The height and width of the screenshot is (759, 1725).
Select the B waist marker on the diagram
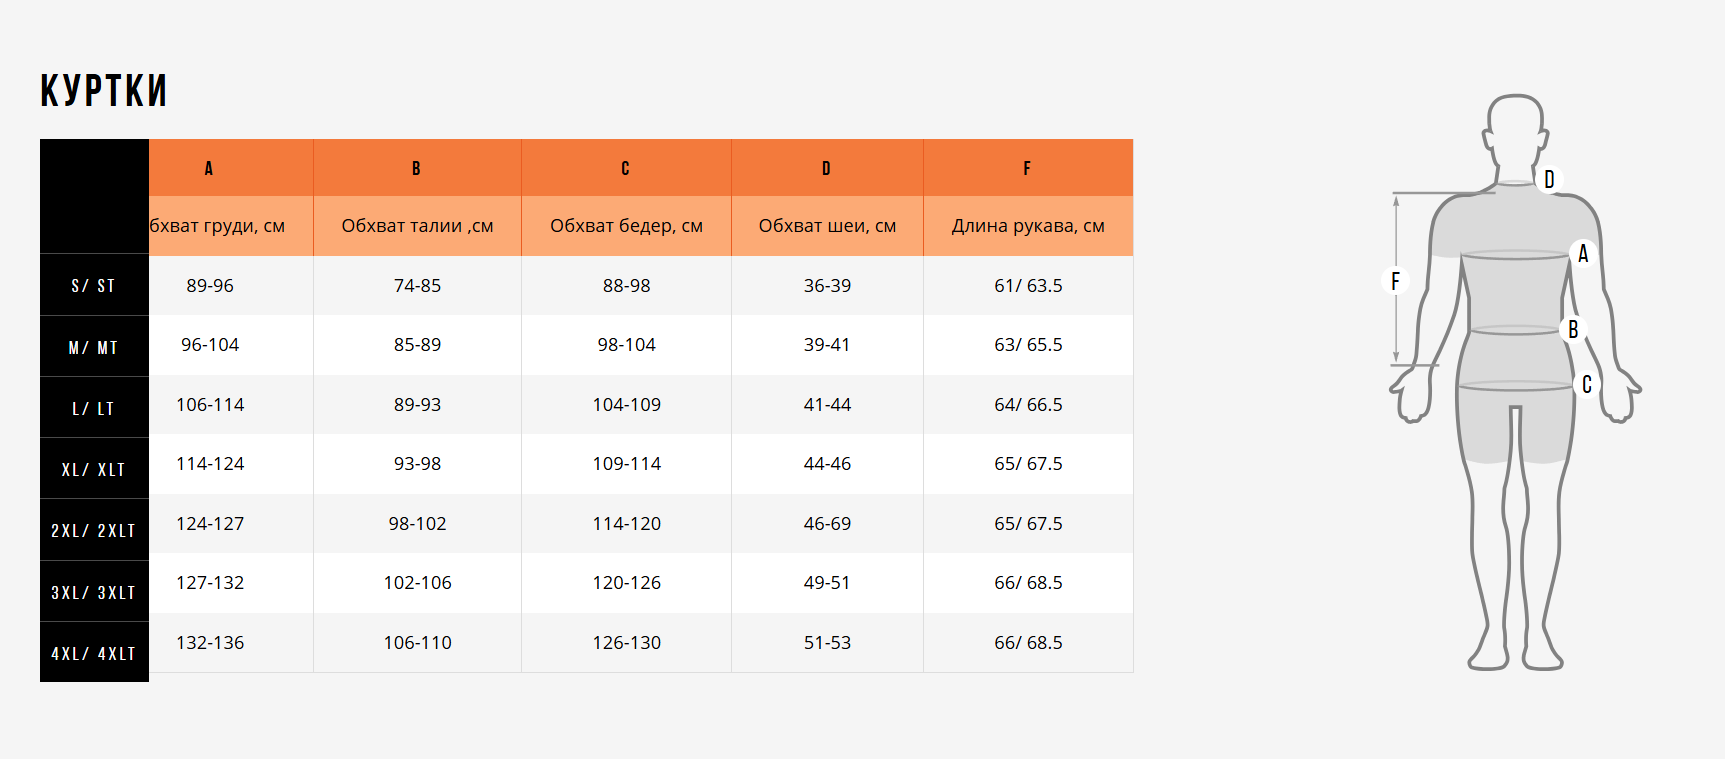click(x=1572, y=329)
